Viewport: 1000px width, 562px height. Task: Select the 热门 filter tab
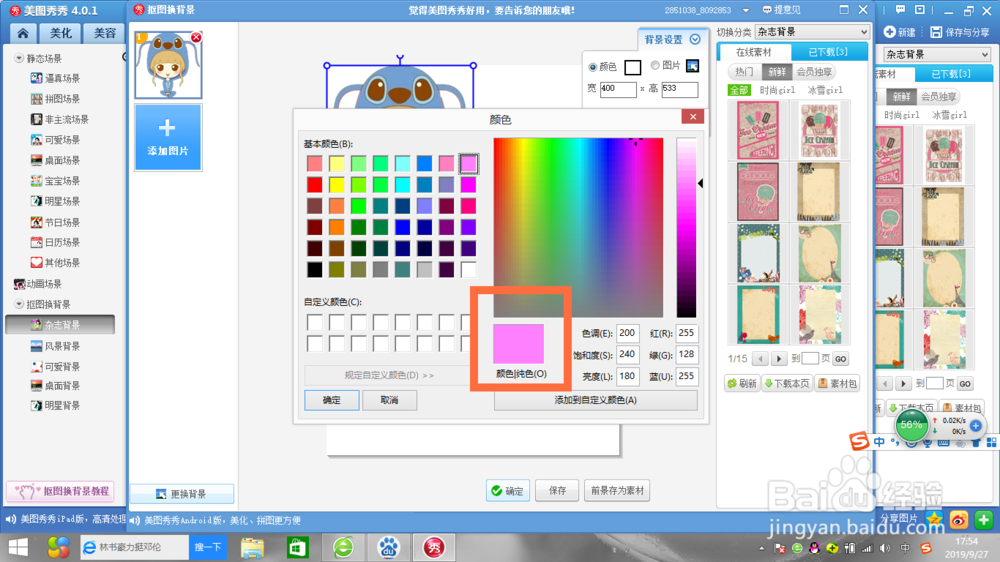(x=744, y=72)
